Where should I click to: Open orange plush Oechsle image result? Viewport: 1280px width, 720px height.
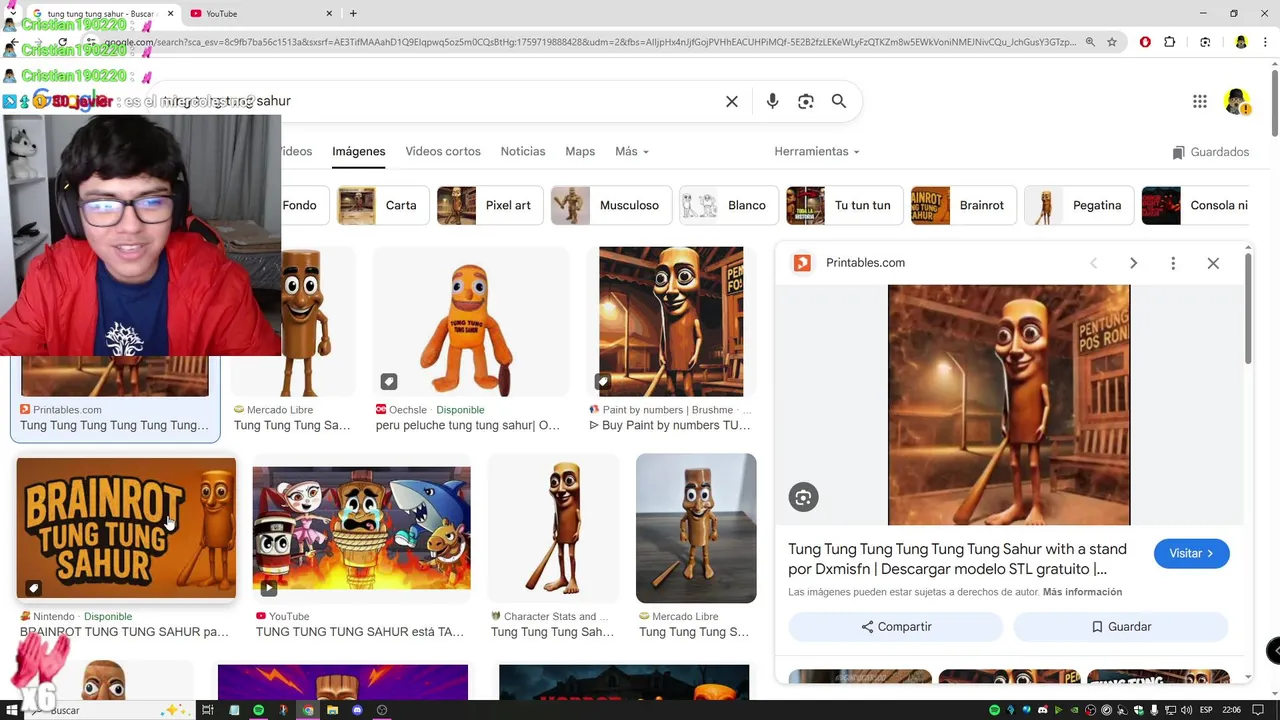tap(471, 321)
